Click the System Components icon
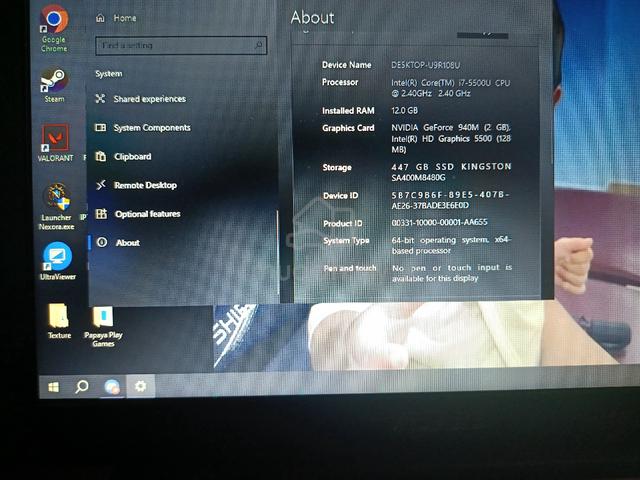640x480 pixels. click(x=100, y=127)
